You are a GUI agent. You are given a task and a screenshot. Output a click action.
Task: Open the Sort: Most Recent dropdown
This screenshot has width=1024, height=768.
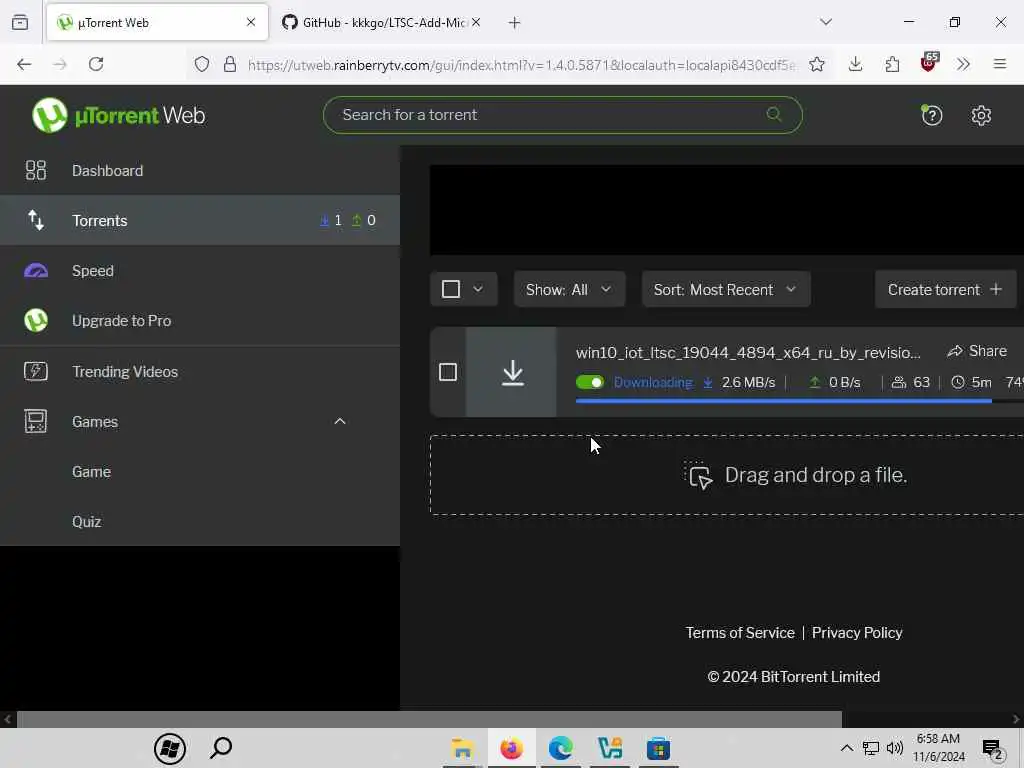click(726, 289)
